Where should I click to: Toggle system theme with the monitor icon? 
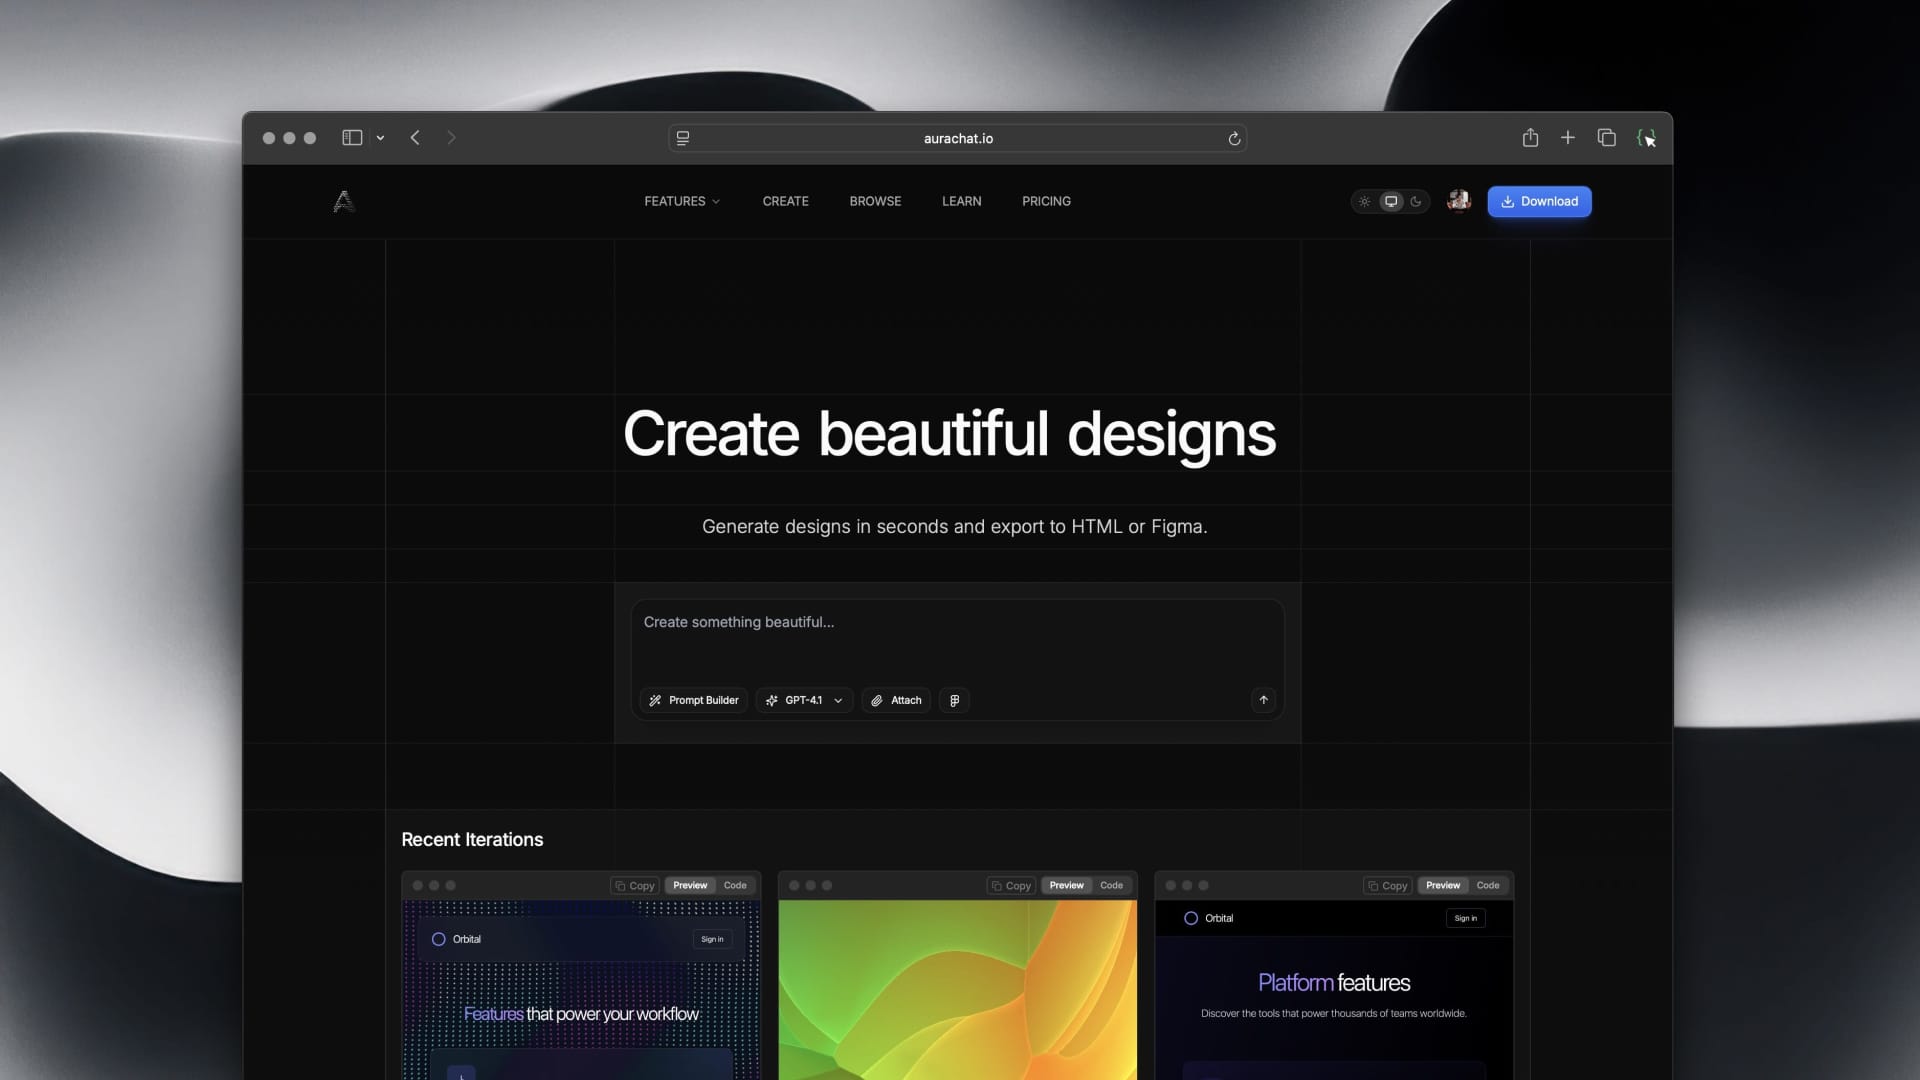(x=1390, y=201)
